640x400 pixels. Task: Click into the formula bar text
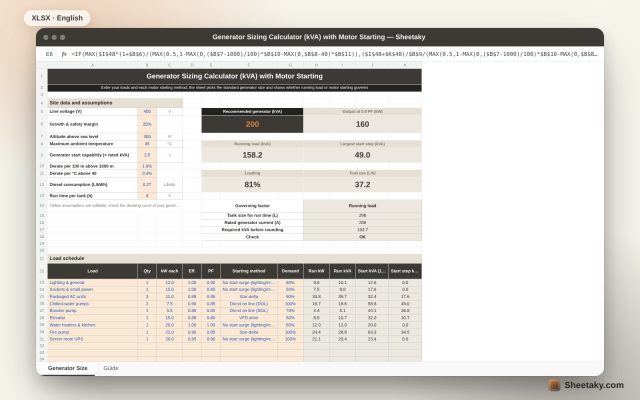[x=334, y=54]
